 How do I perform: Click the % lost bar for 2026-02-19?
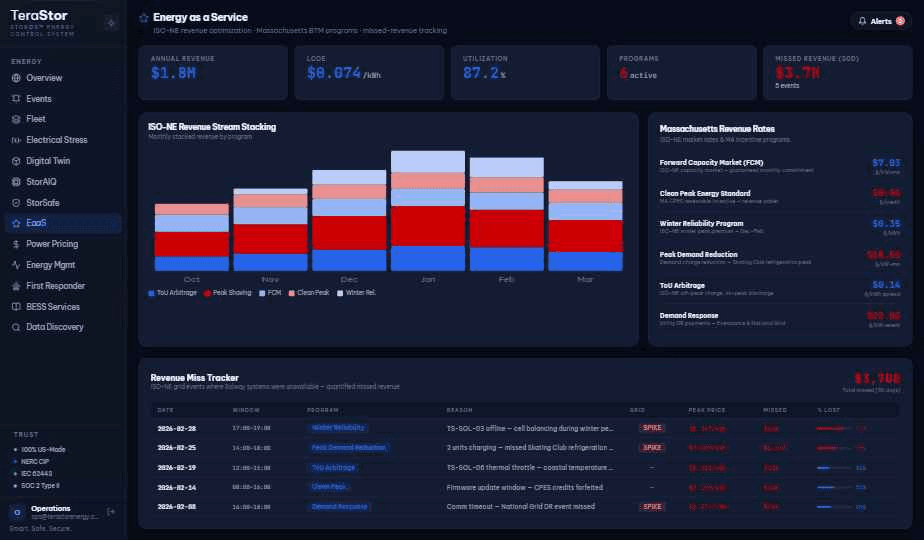[x=834, y=468]
